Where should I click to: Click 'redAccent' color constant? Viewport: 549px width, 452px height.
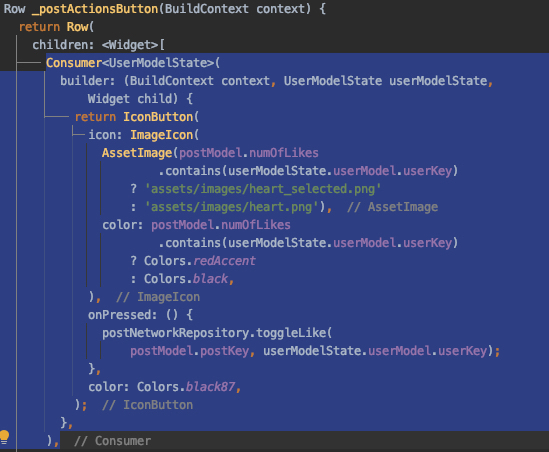[224, 261]
